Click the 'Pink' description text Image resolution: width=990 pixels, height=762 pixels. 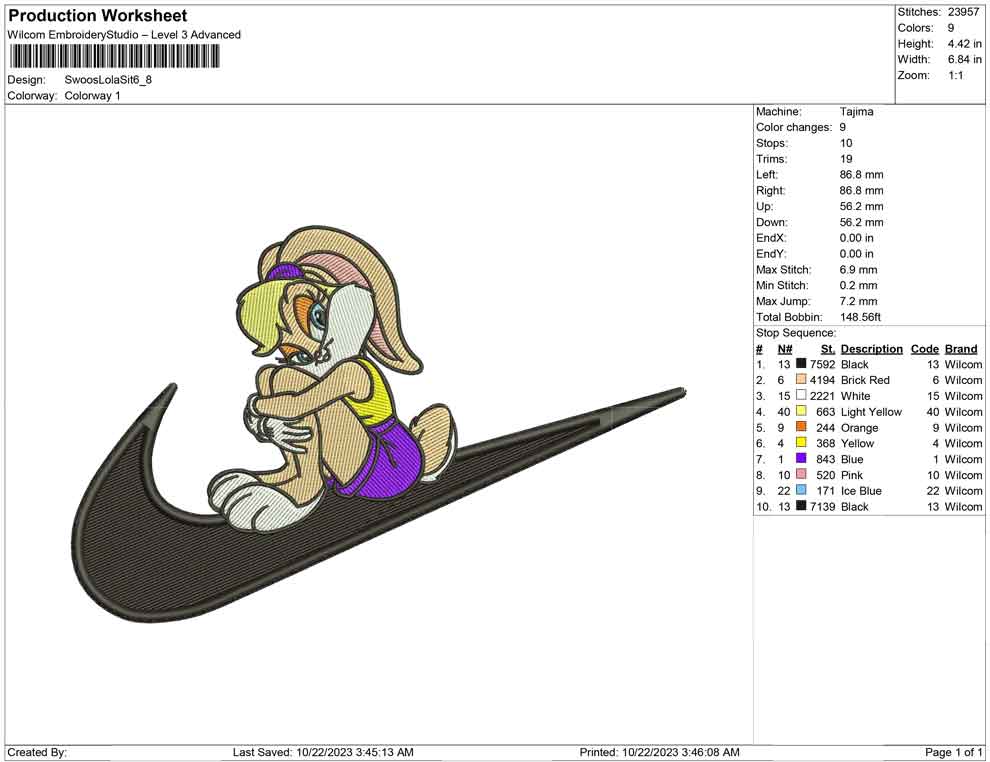coord(852,475)
